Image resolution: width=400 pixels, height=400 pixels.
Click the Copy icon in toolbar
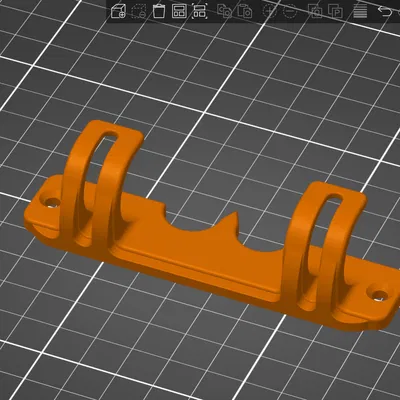224,11
